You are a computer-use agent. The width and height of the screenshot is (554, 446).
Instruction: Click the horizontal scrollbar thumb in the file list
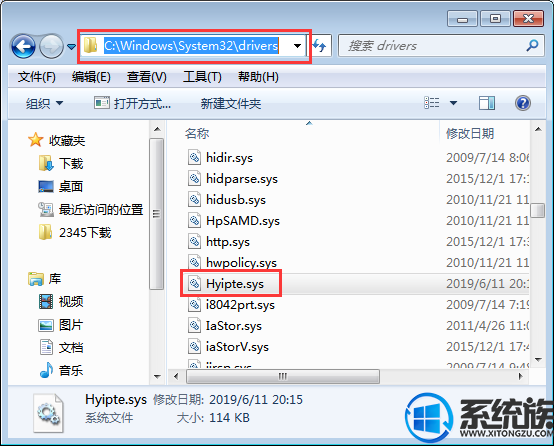pos(283,376)
